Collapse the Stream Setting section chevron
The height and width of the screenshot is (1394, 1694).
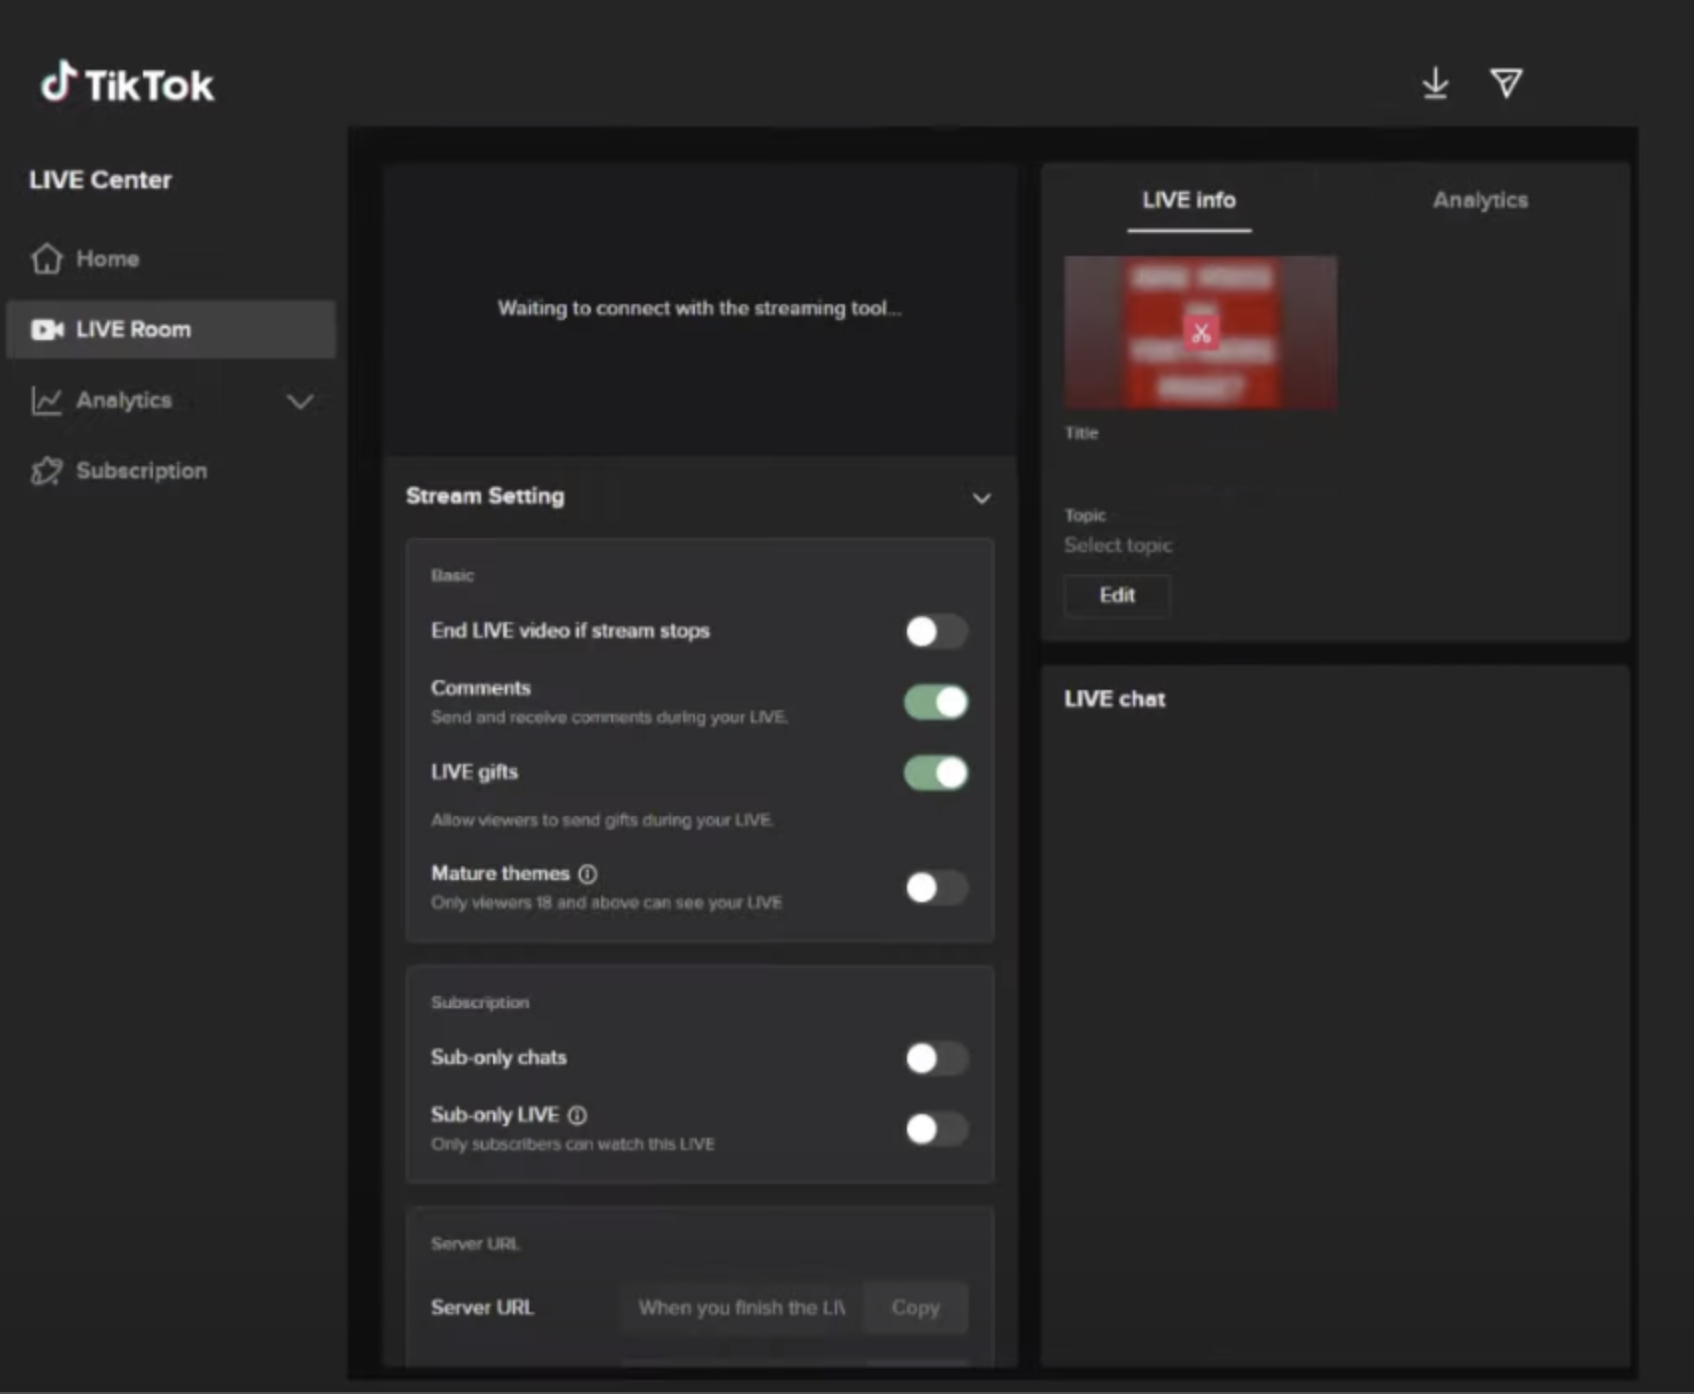point(981,498)
